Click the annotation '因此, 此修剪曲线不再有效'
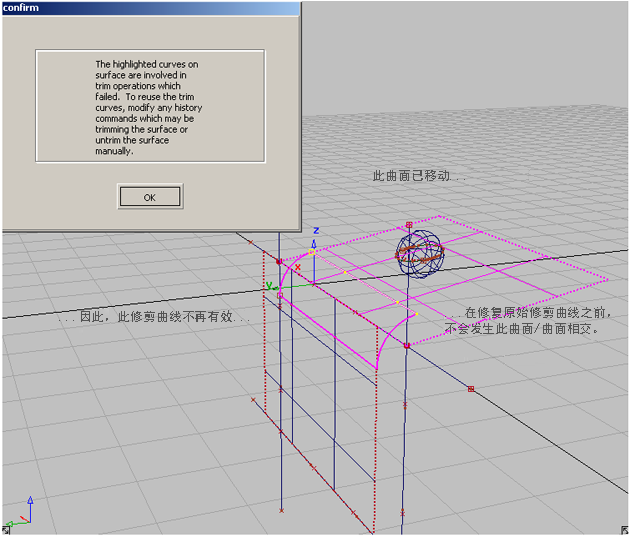This screenshot has height=537, width=630. [x=154, y=317]
